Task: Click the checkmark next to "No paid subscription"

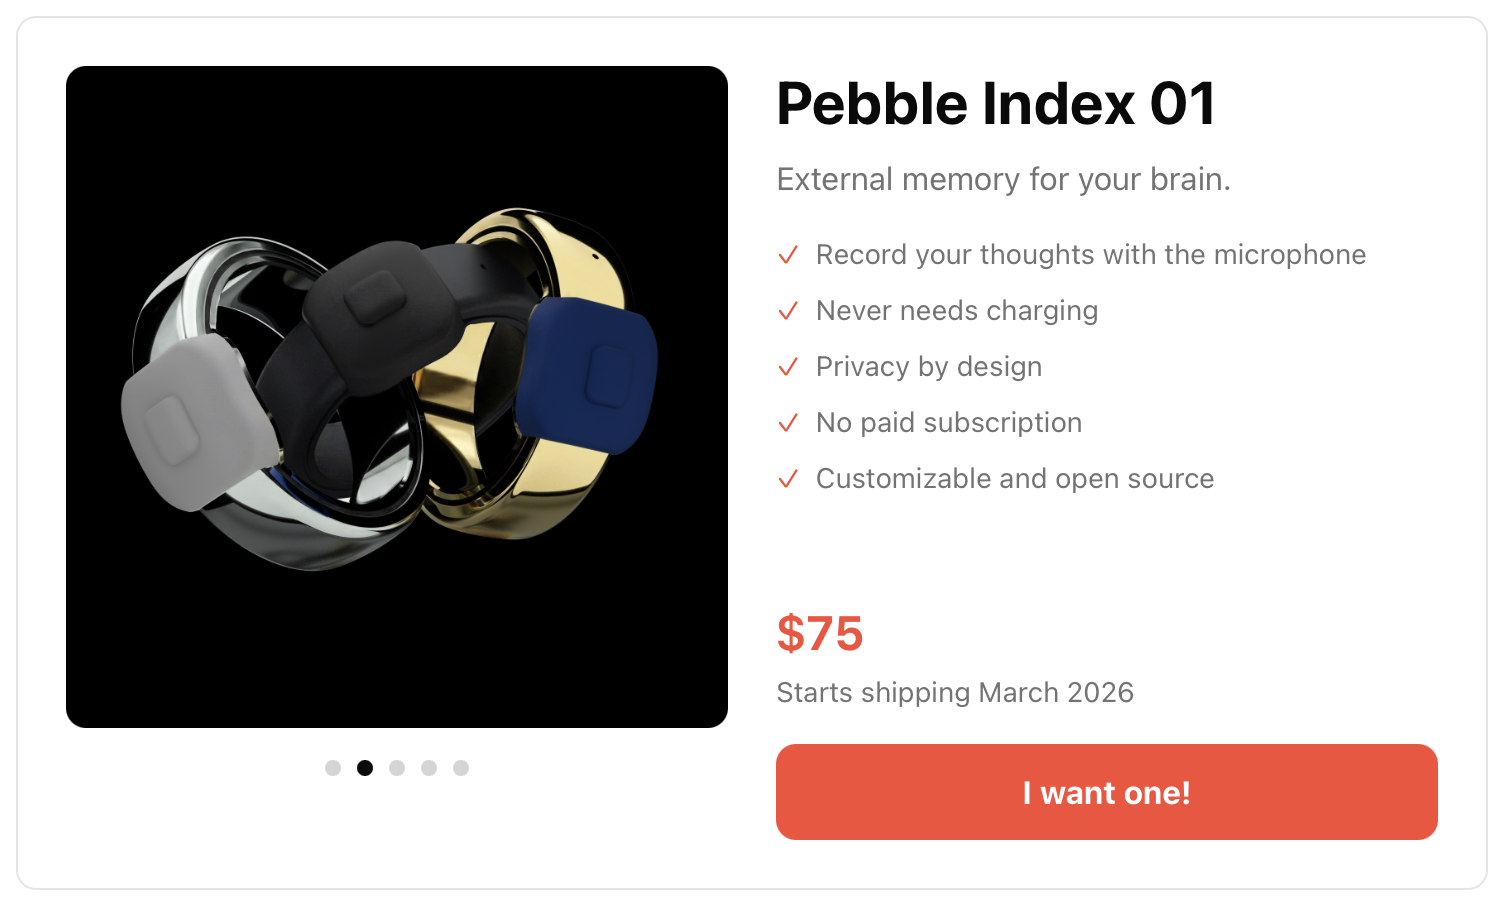Action: [788, 423]
